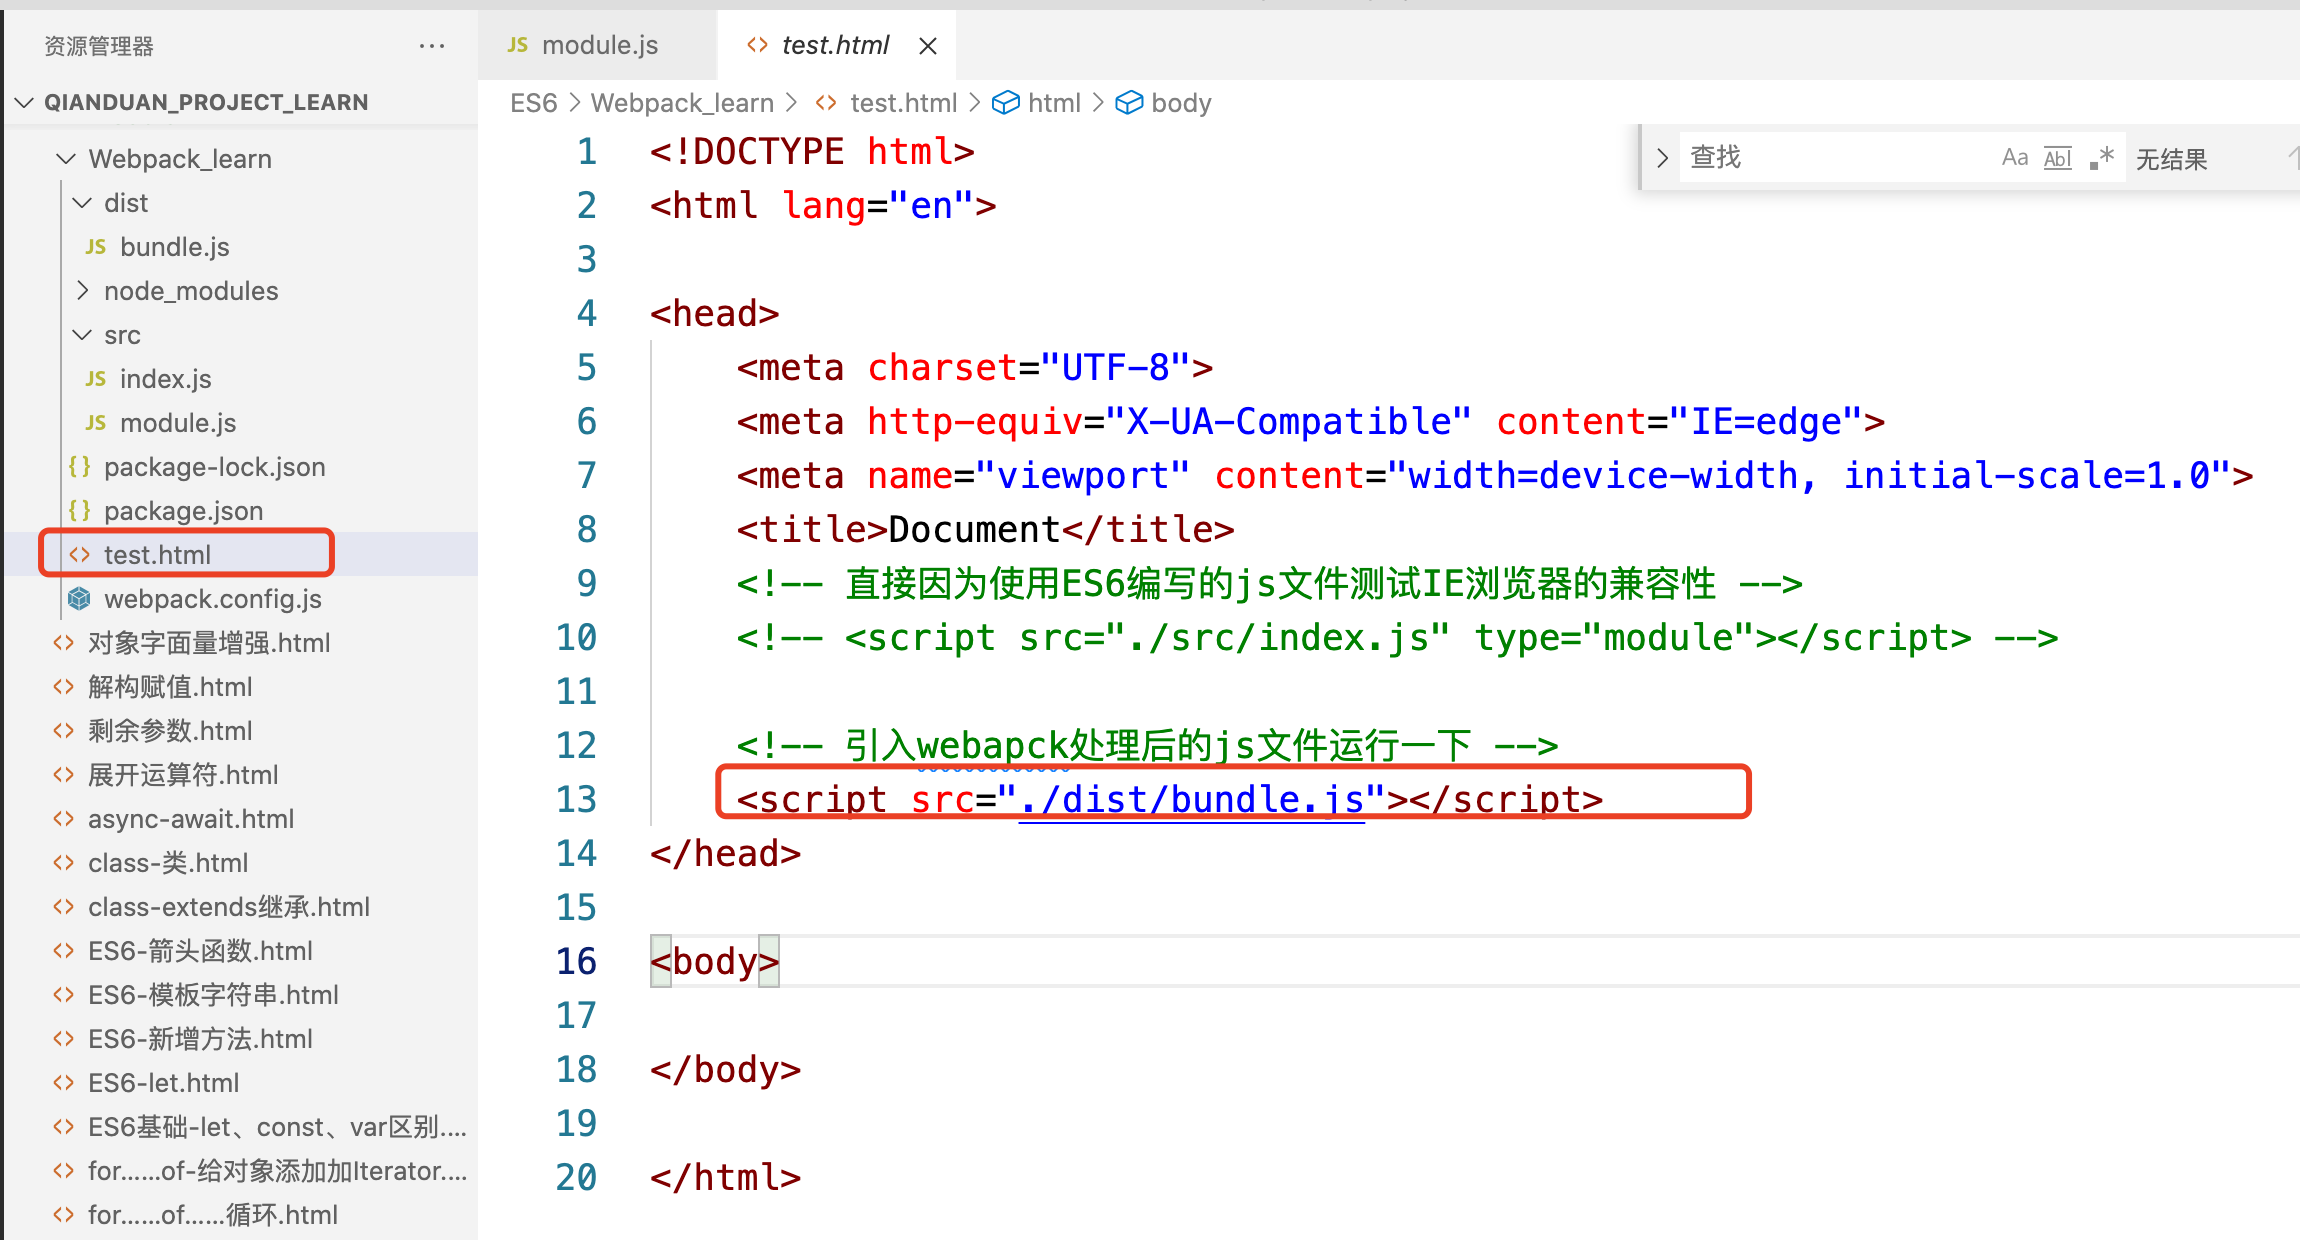Click the JS icon beside index.js

[x=96, y=379]
